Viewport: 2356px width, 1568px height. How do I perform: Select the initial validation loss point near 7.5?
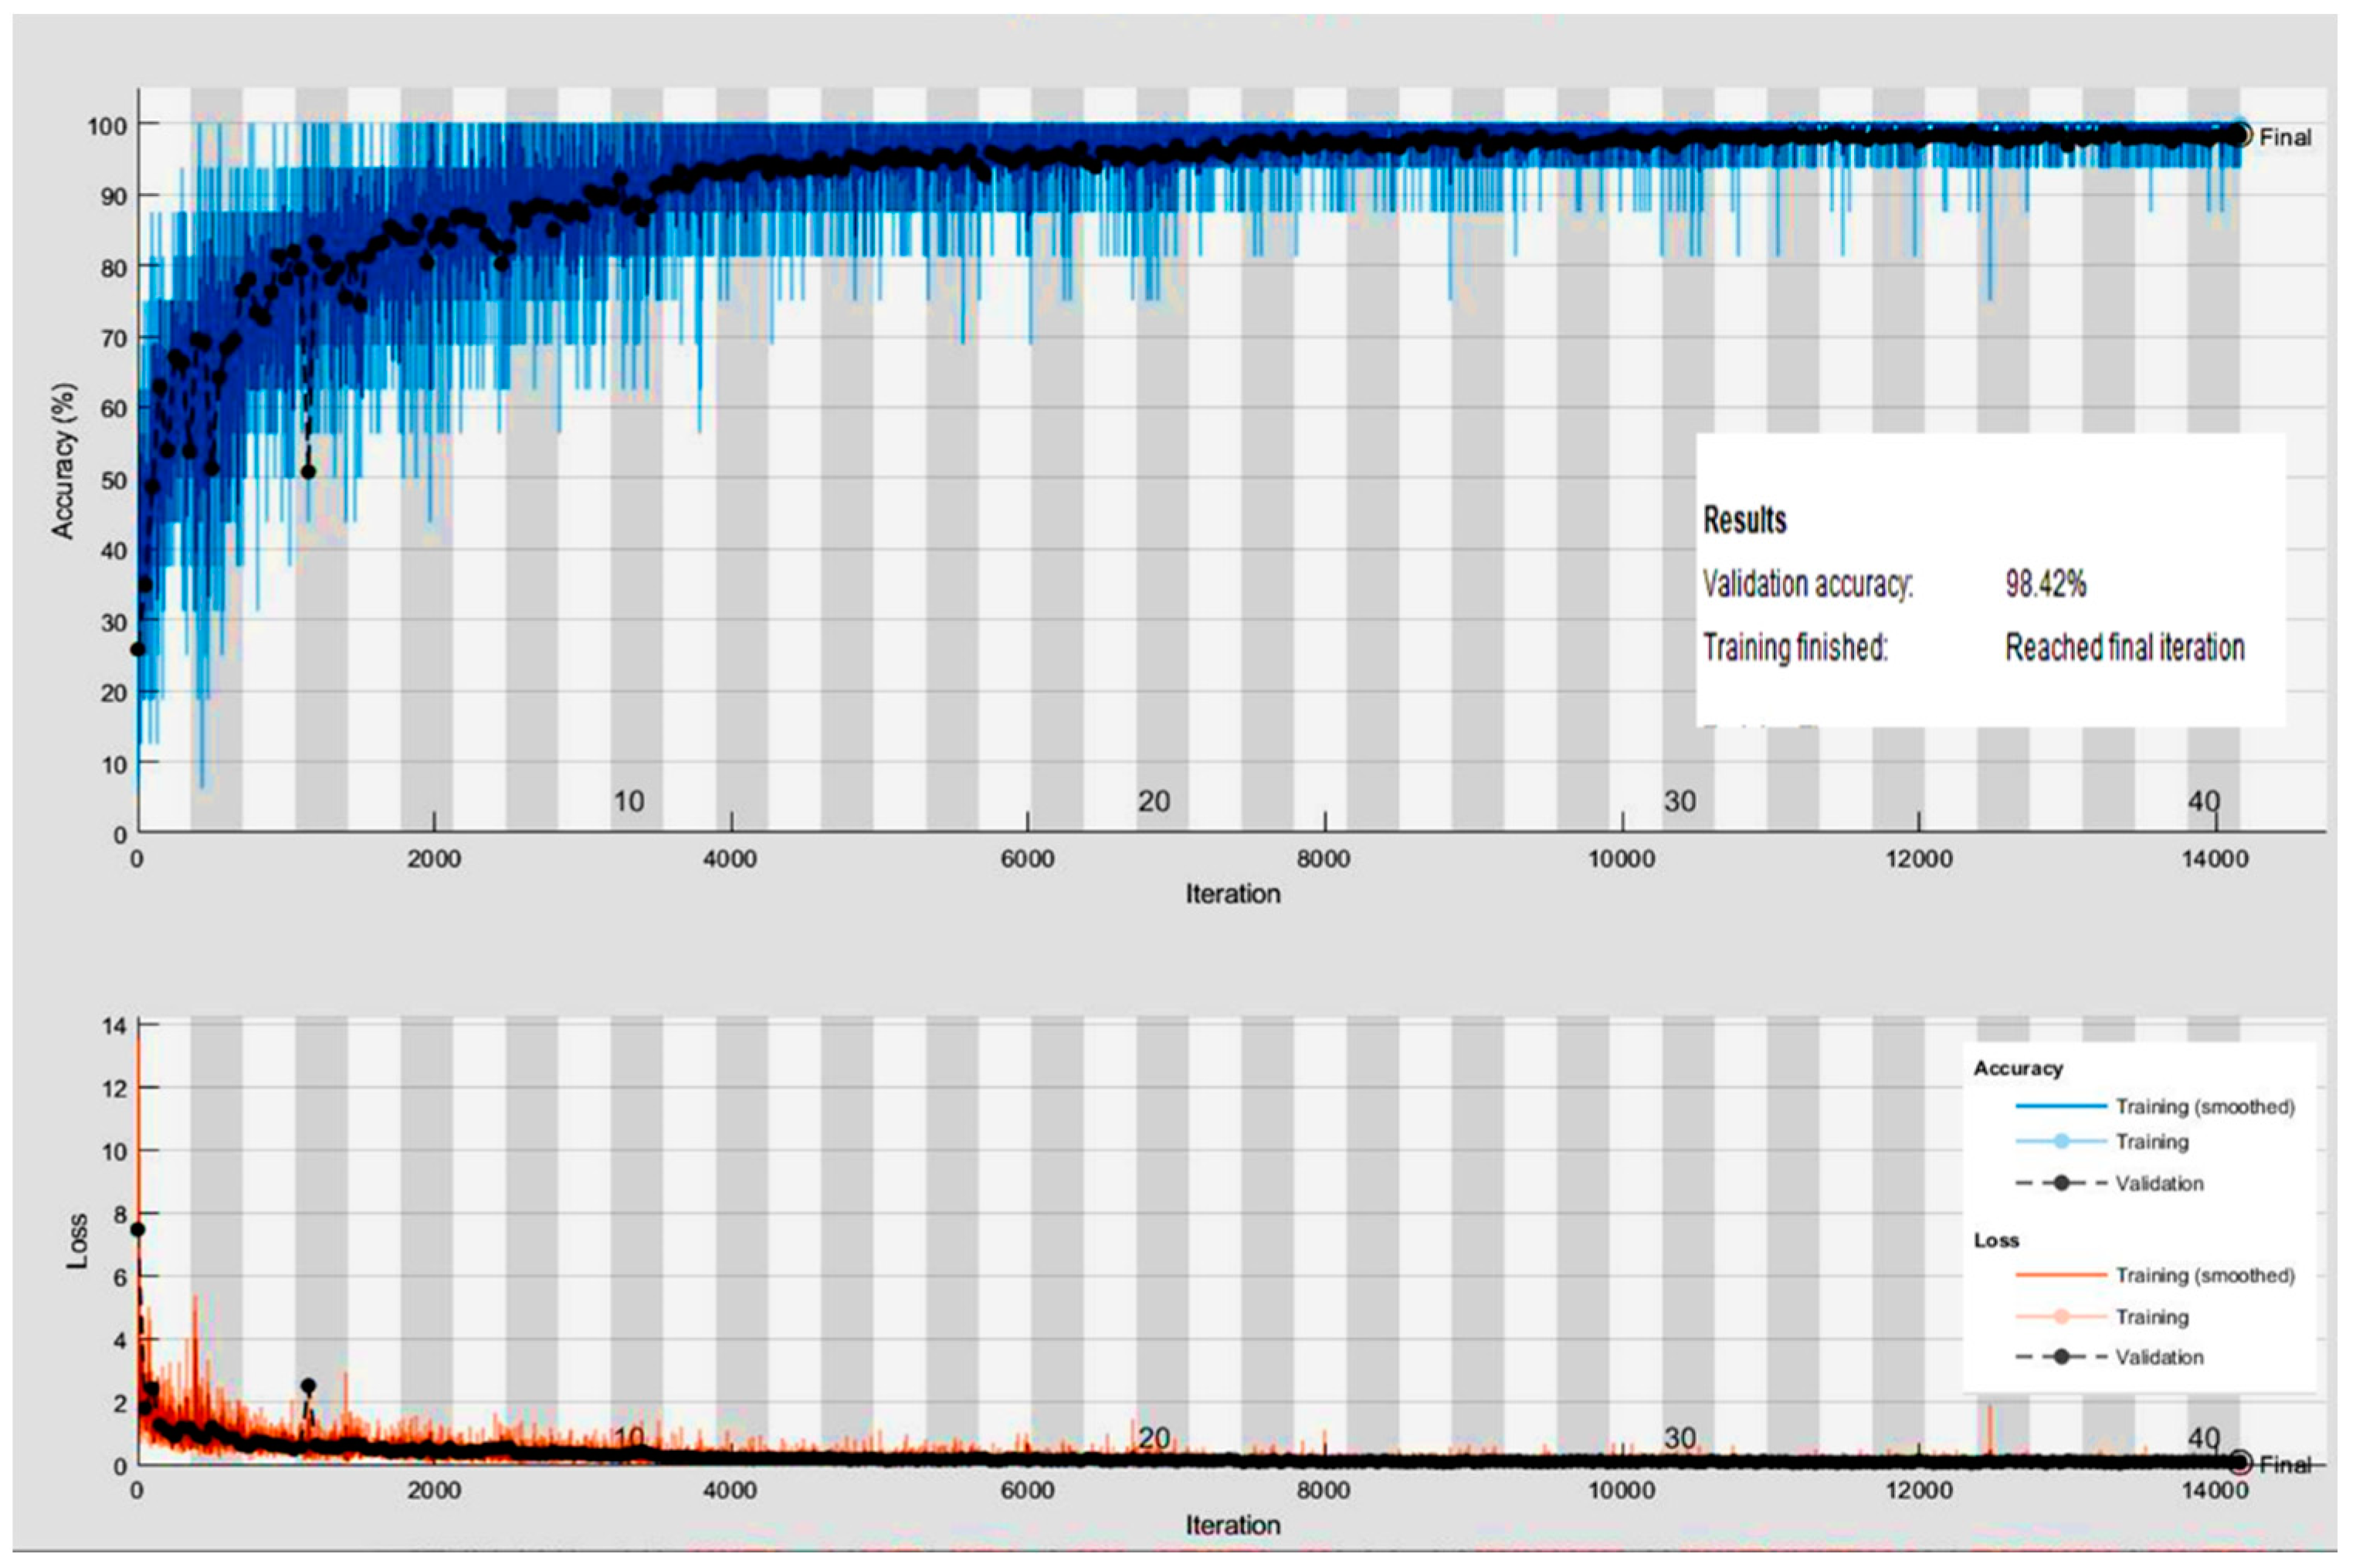(x=138, y=1229)
